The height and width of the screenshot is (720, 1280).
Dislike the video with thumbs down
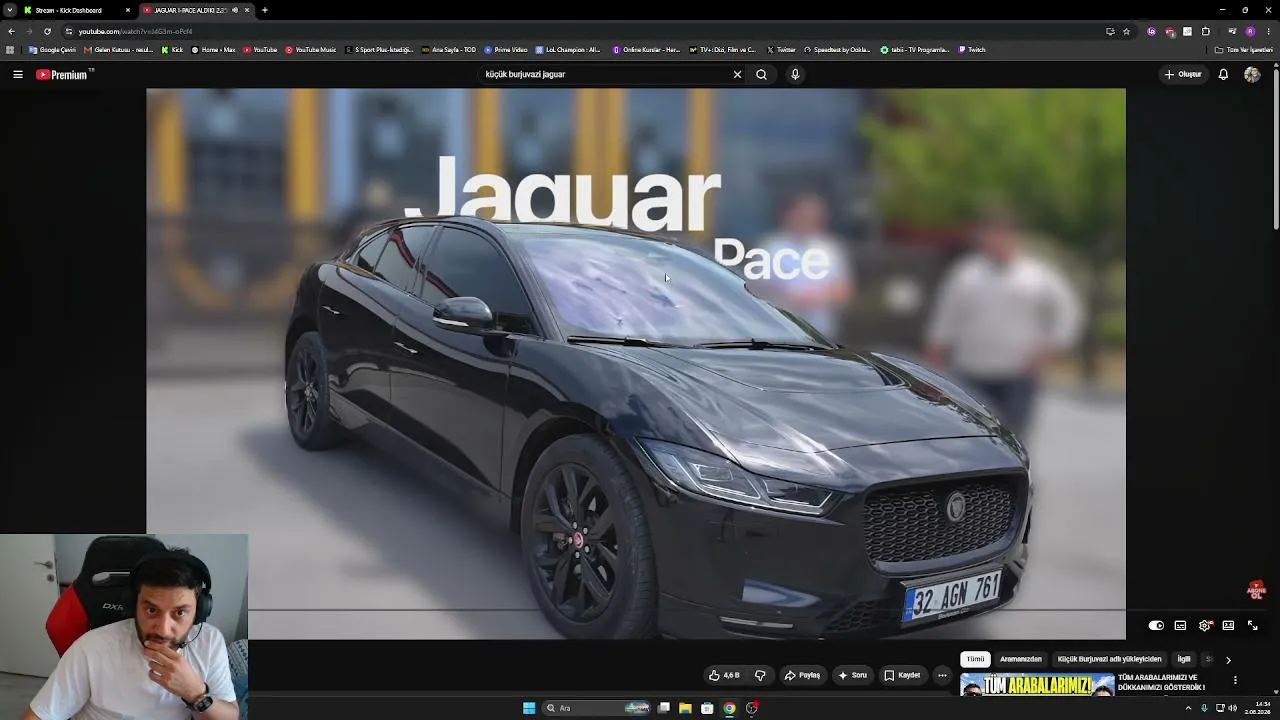click(x=760, y=675)
